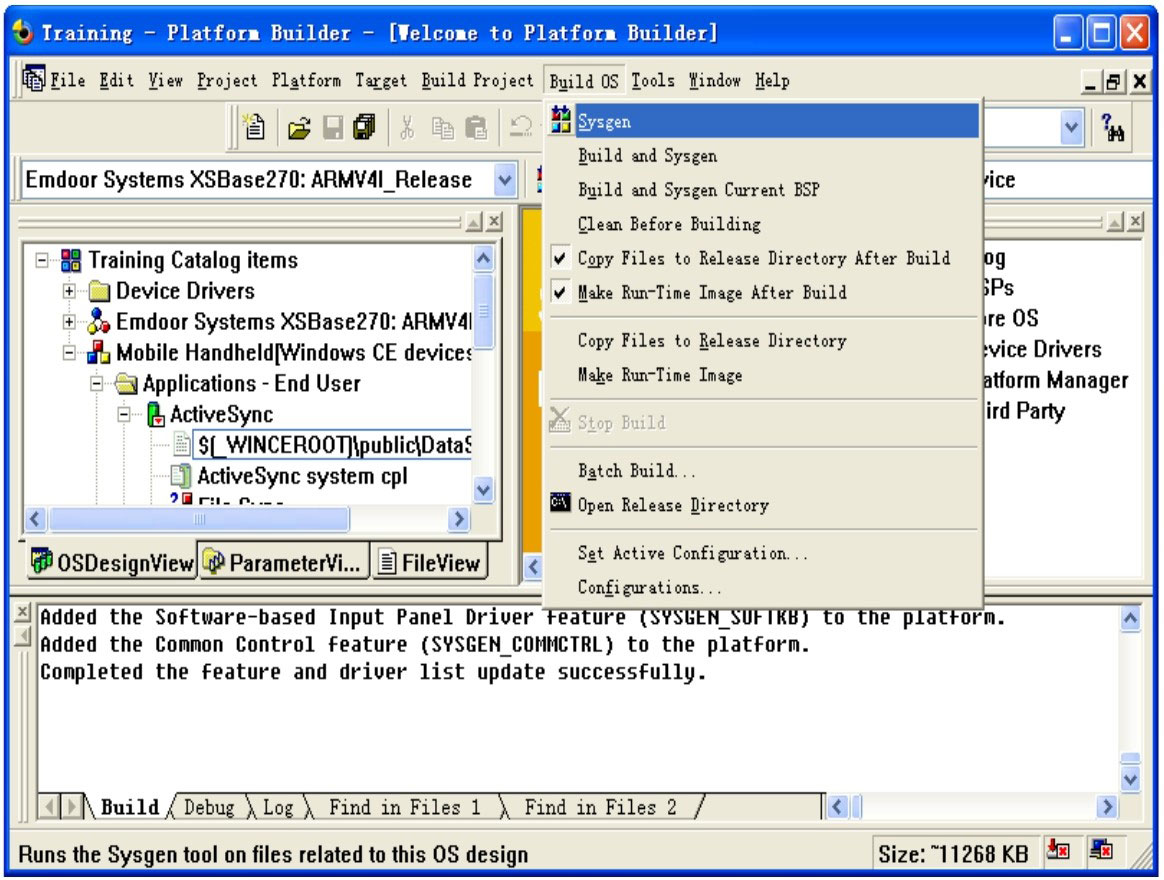
Task: Click the catalog tree vertical scrollbar down arrow
Action: pyautogui.click(x=483, y=489)
